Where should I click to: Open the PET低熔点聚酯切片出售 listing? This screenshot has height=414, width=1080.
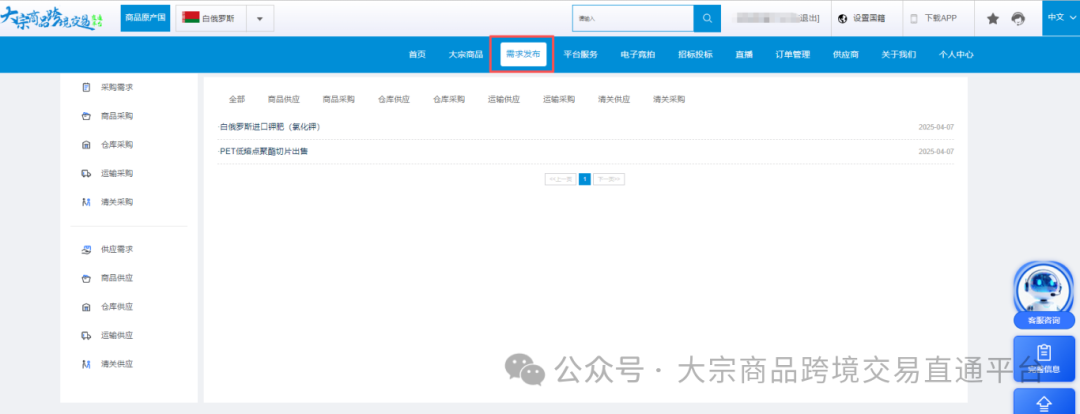click(x=264, y=151)
